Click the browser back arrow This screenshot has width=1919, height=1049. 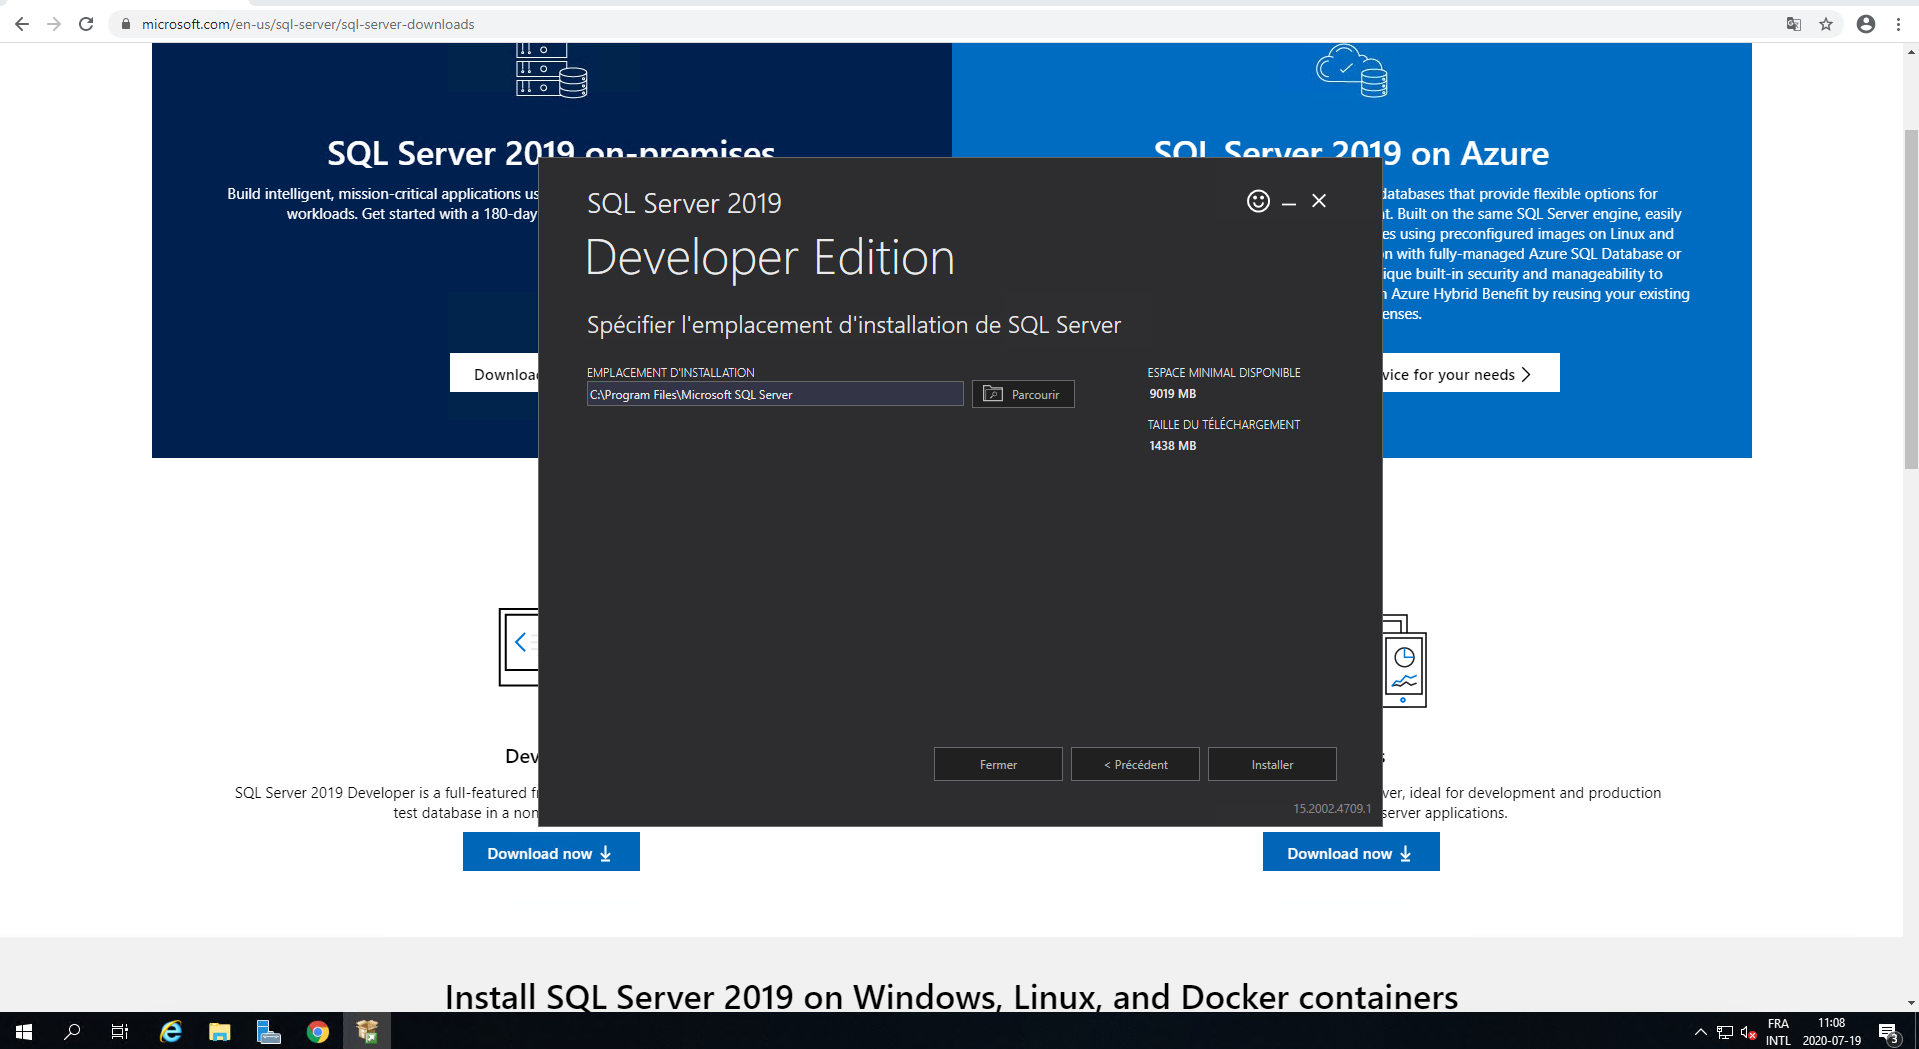[x=22, y=24]
